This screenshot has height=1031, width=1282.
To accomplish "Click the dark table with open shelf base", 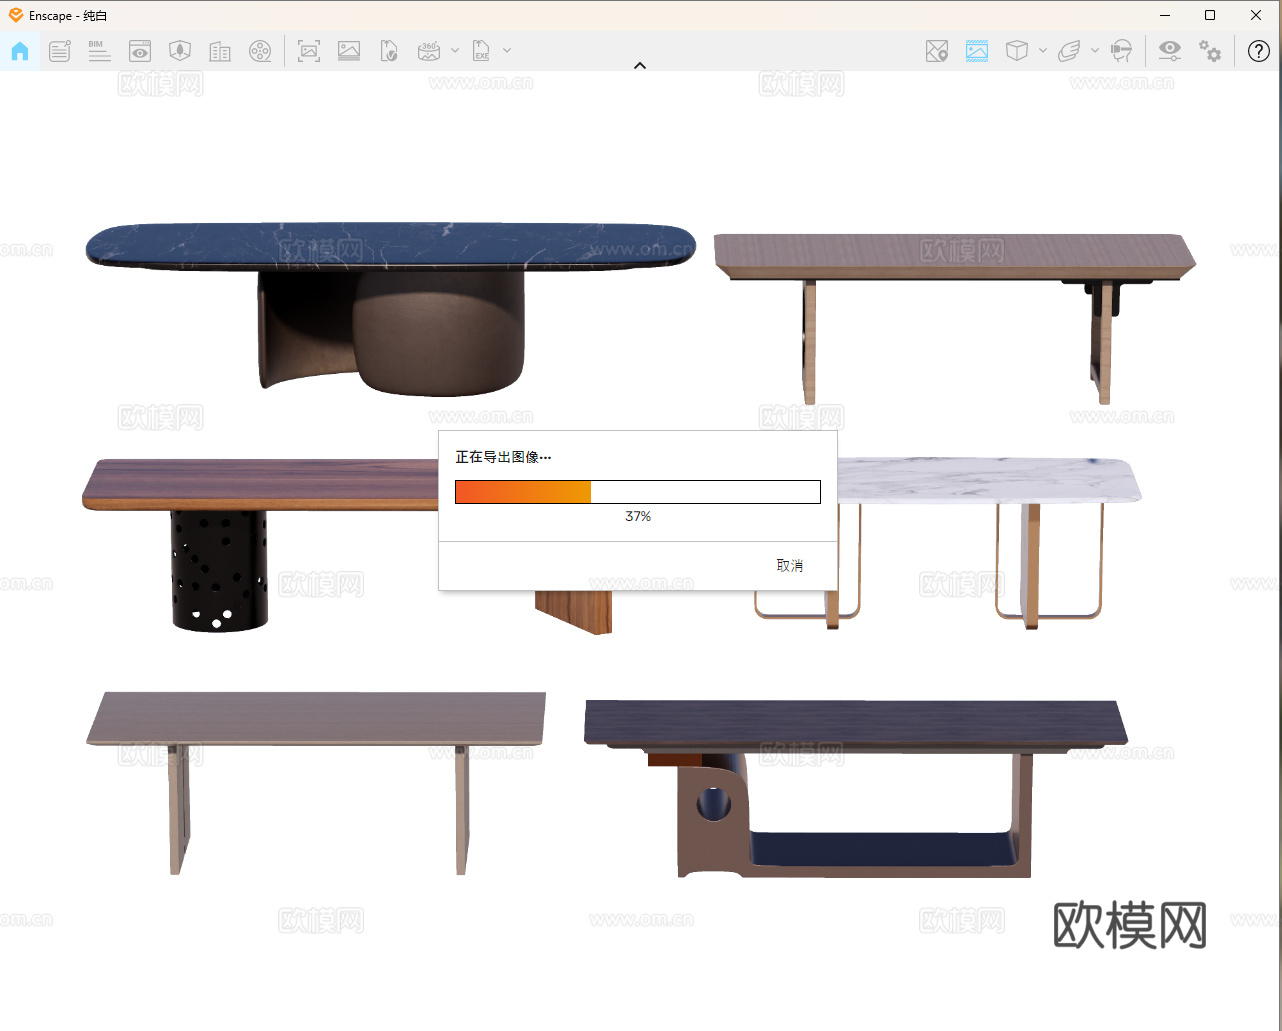I will [x=856, y=789].
